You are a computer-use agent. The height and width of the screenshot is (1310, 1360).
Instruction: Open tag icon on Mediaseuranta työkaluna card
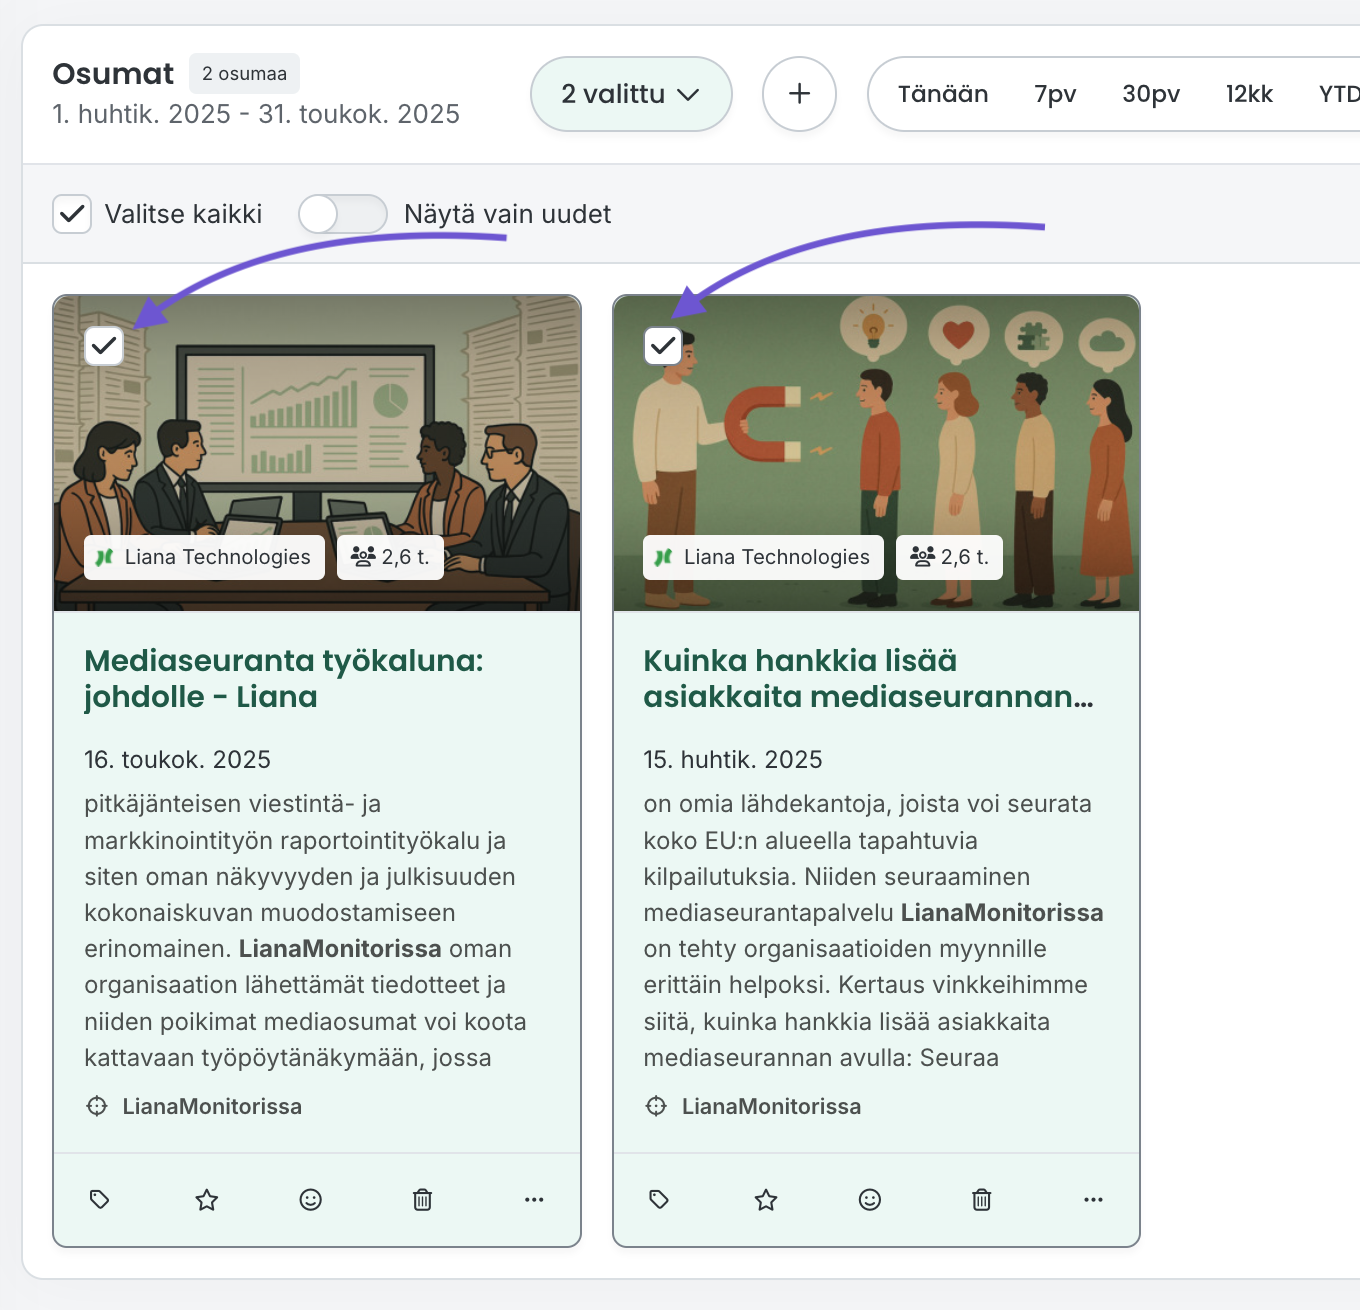(x=100, y=1199)
